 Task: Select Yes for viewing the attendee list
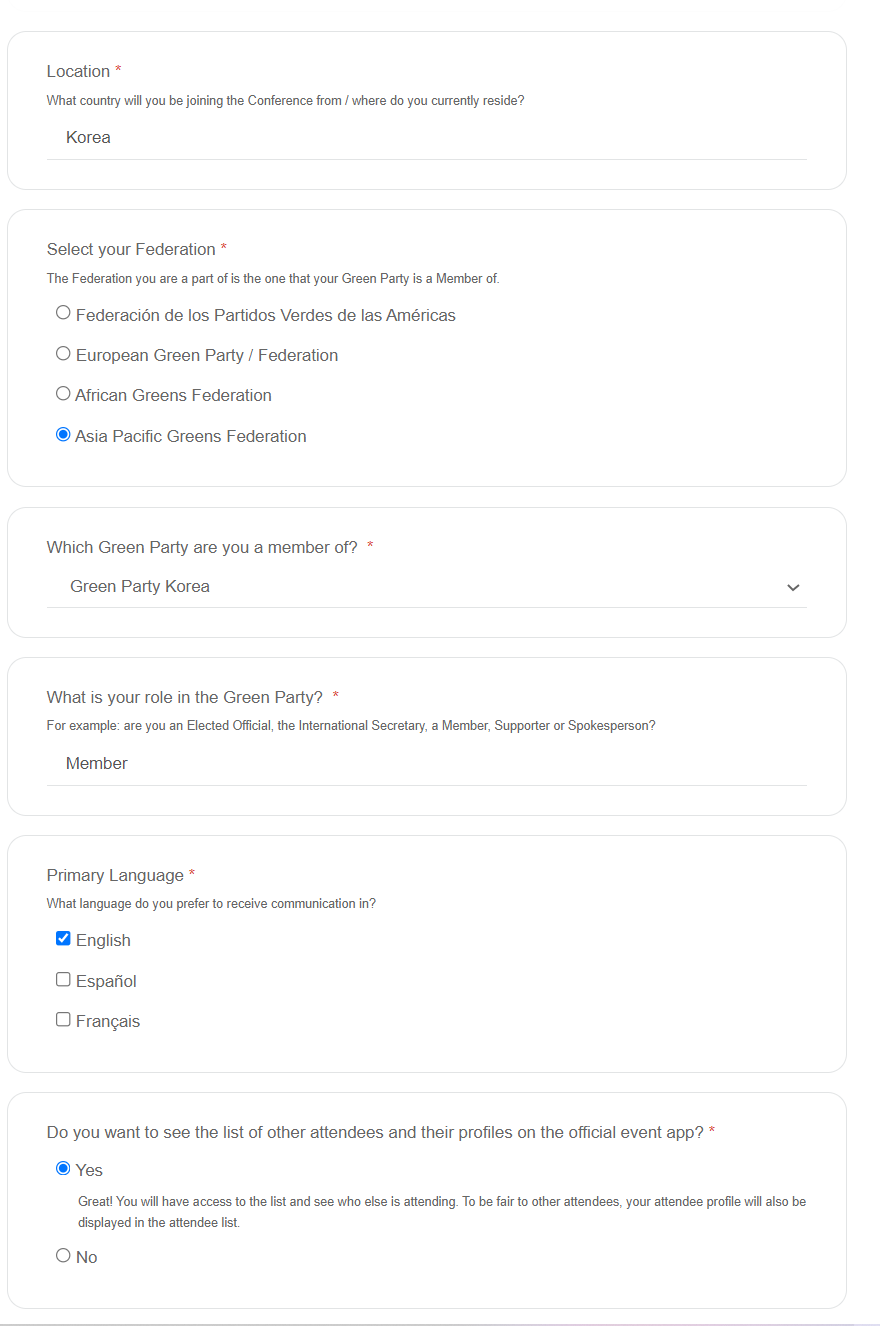pyautogui.click(x=63, y=1169)
